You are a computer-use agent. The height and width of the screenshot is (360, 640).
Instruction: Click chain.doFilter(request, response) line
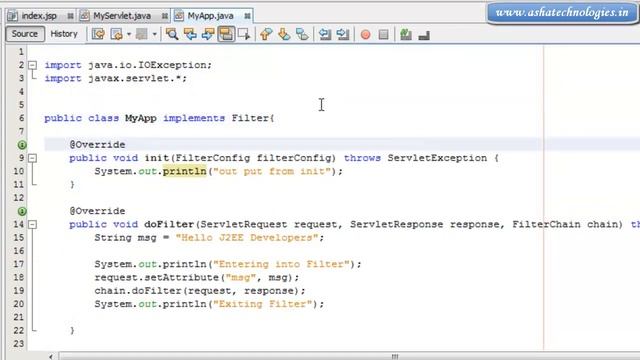click(200, 291)
